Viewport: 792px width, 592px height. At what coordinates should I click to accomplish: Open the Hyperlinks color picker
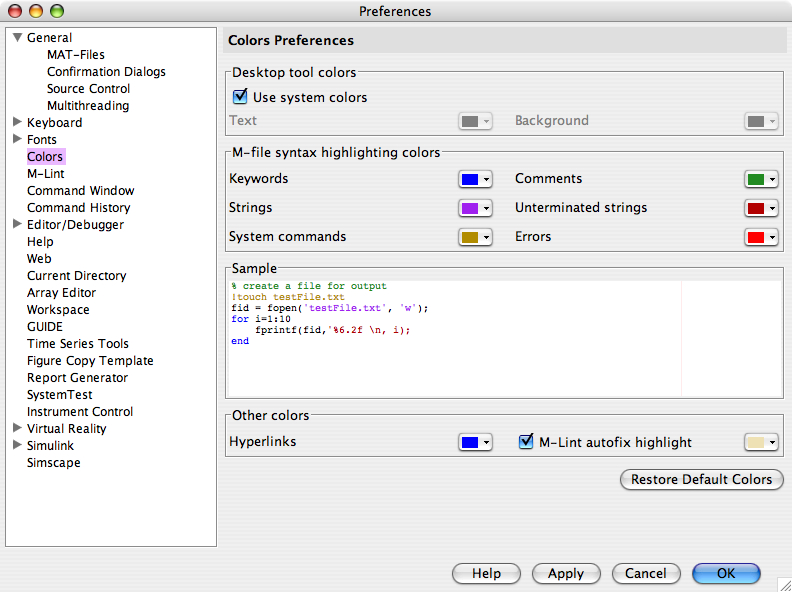point(475,442)
